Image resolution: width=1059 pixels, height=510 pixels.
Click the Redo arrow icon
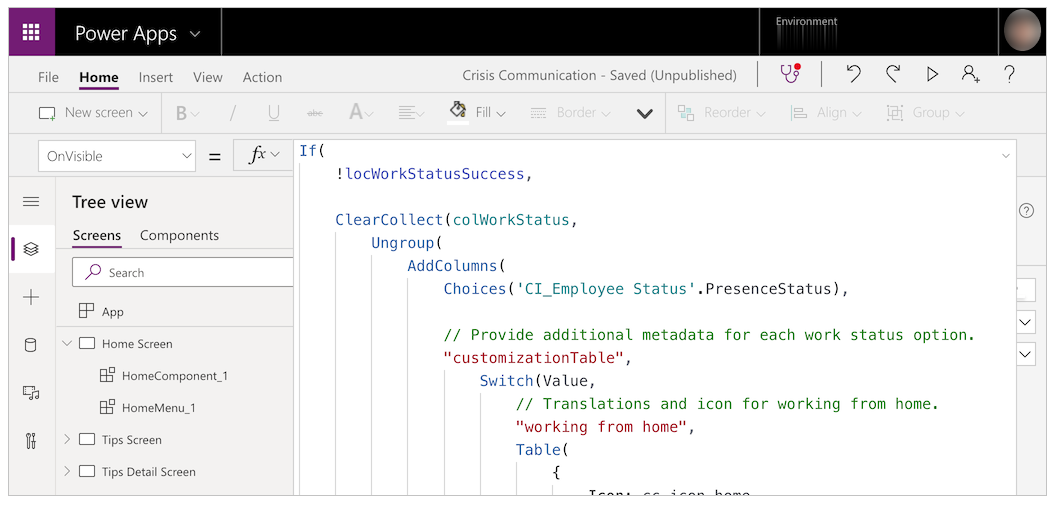click(x=893, y=75)
